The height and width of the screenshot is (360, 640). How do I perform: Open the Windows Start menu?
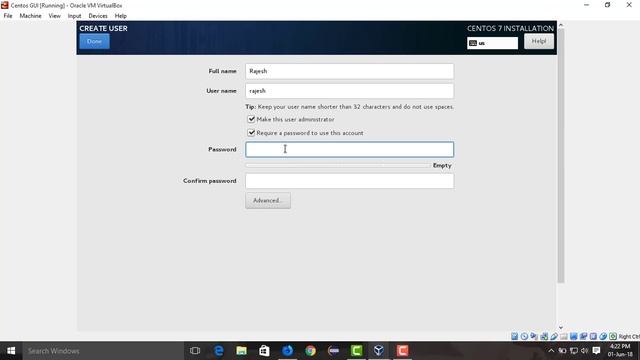[11, 351]
